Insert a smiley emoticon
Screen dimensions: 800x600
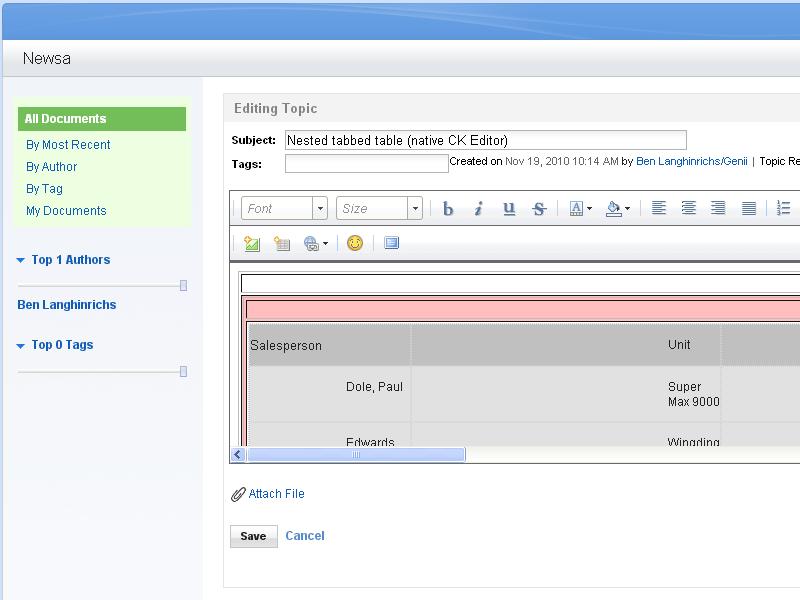pyautogui.click(x=355, y=243)
